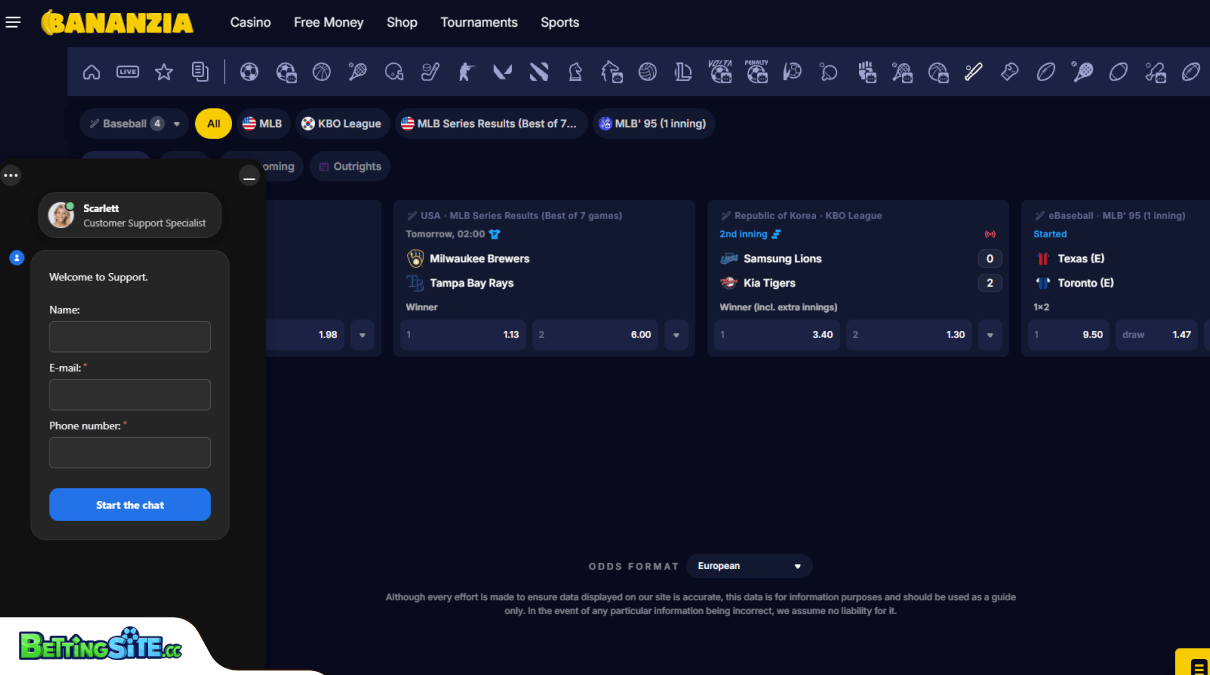Expand more markets for Brewers vs Rays
The height and width of the screenshot is (675, 1210).
676,335
